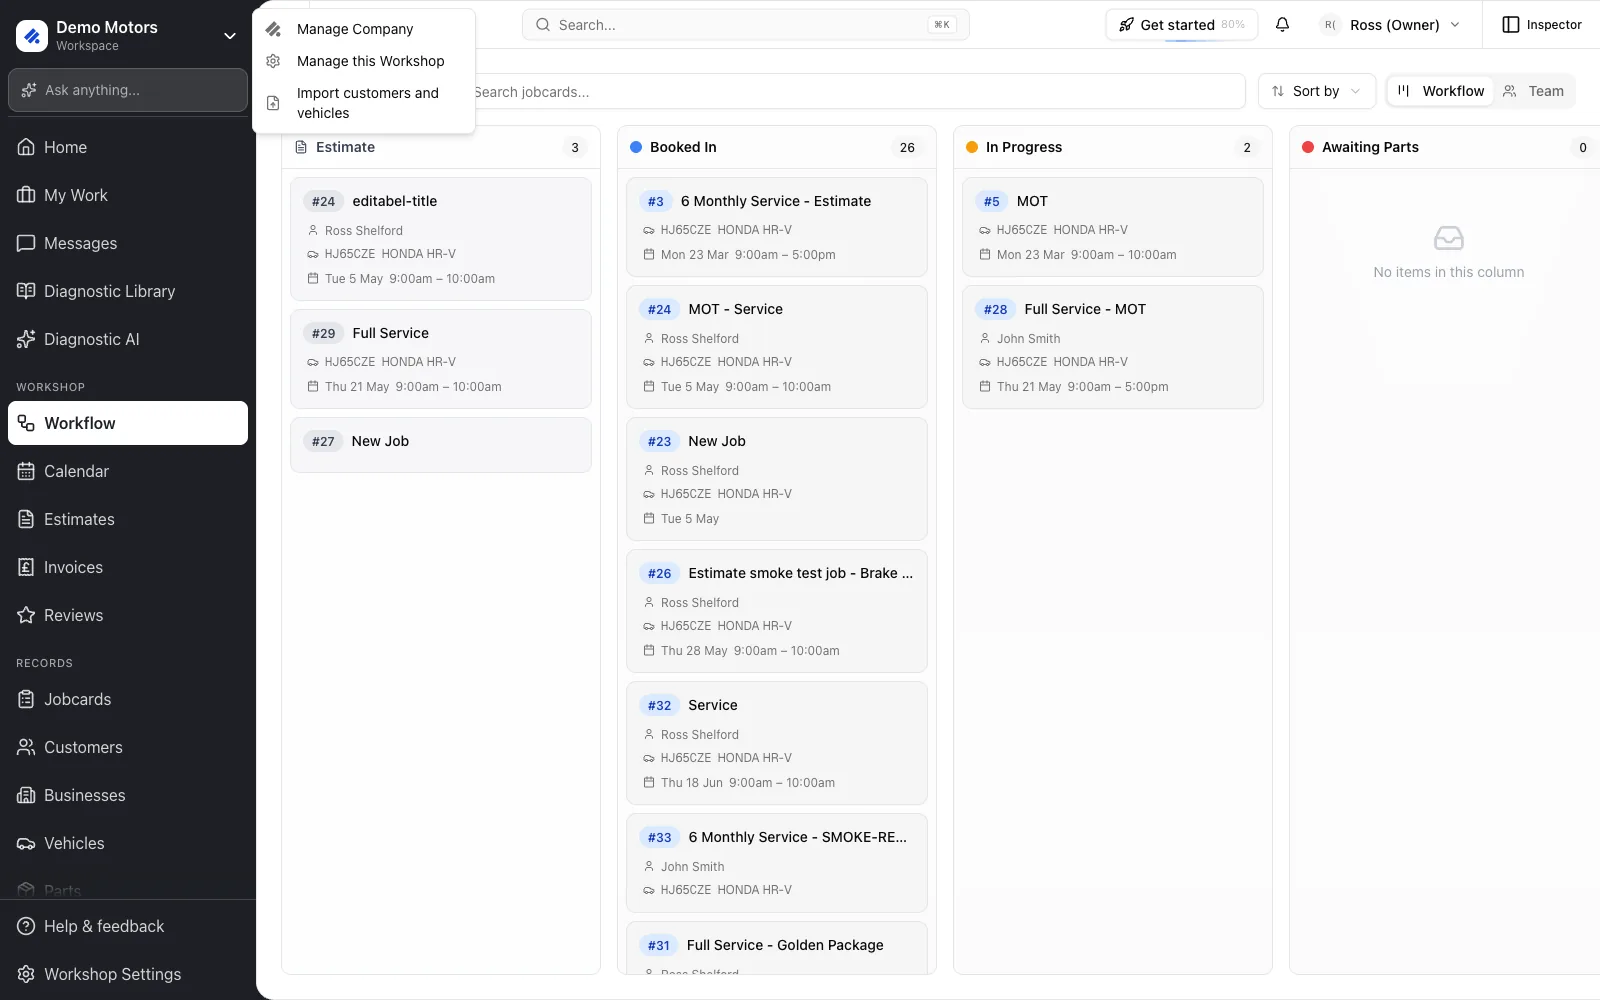
Task: Click the Help & feedback question icon
Action: click(x=26, y=926)
